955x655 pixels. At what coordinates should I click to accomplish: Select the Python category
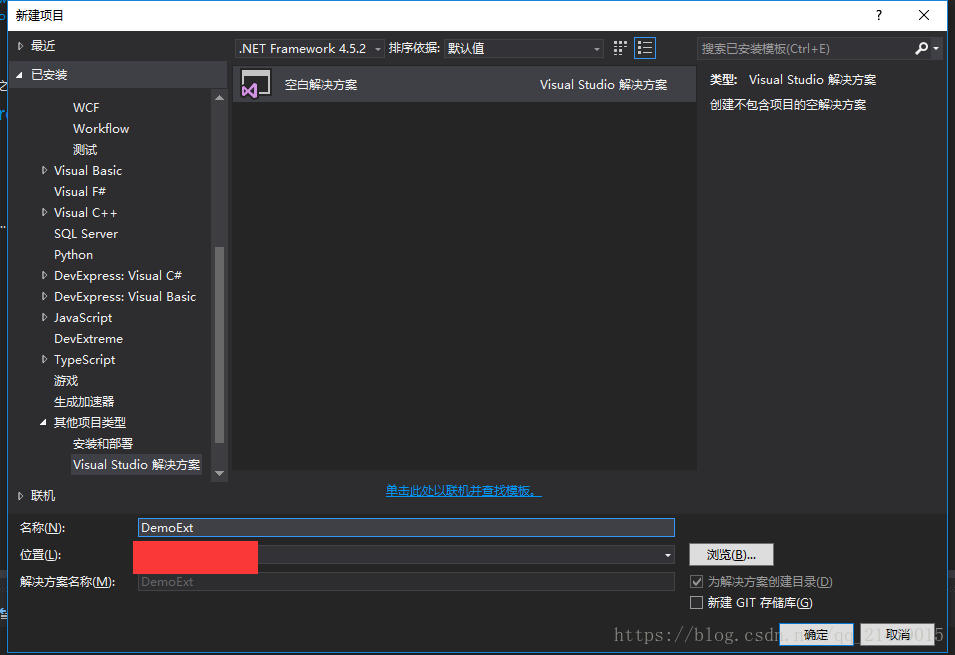tap(73, 254)
